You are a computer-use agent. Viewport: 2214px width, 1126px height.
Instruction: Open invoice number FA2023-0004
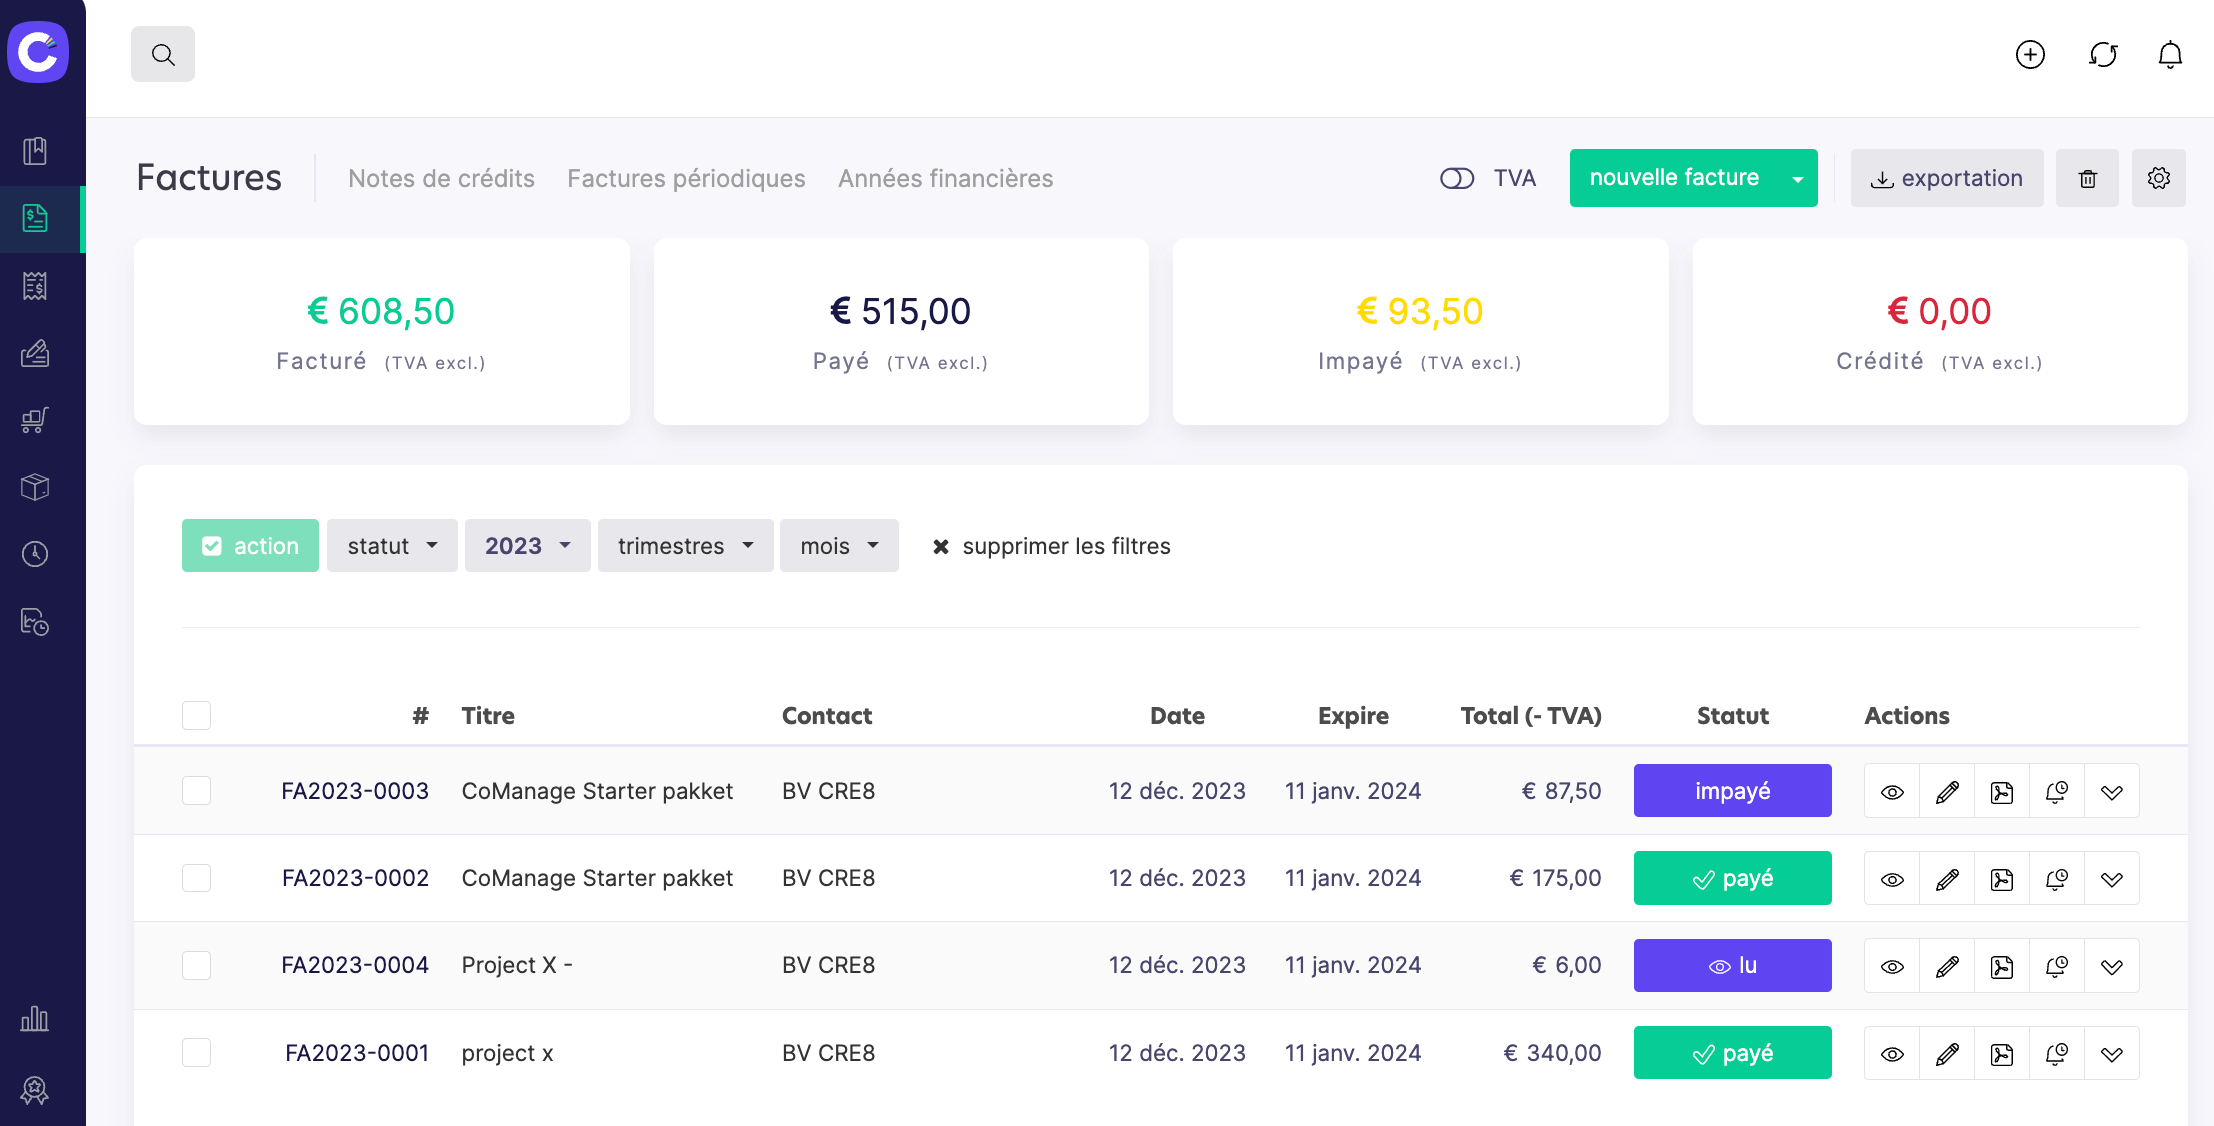[355, 965]
